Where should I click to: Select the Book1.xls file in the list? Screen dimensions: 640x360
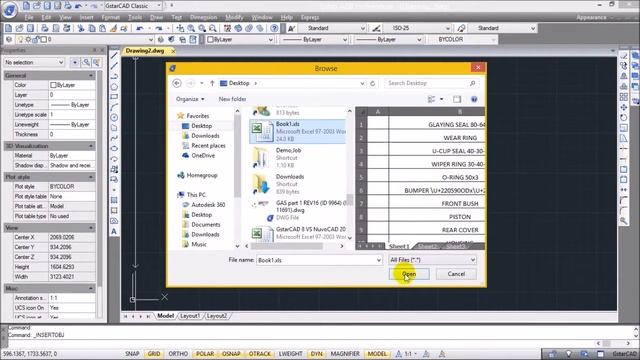coord(298,131)
